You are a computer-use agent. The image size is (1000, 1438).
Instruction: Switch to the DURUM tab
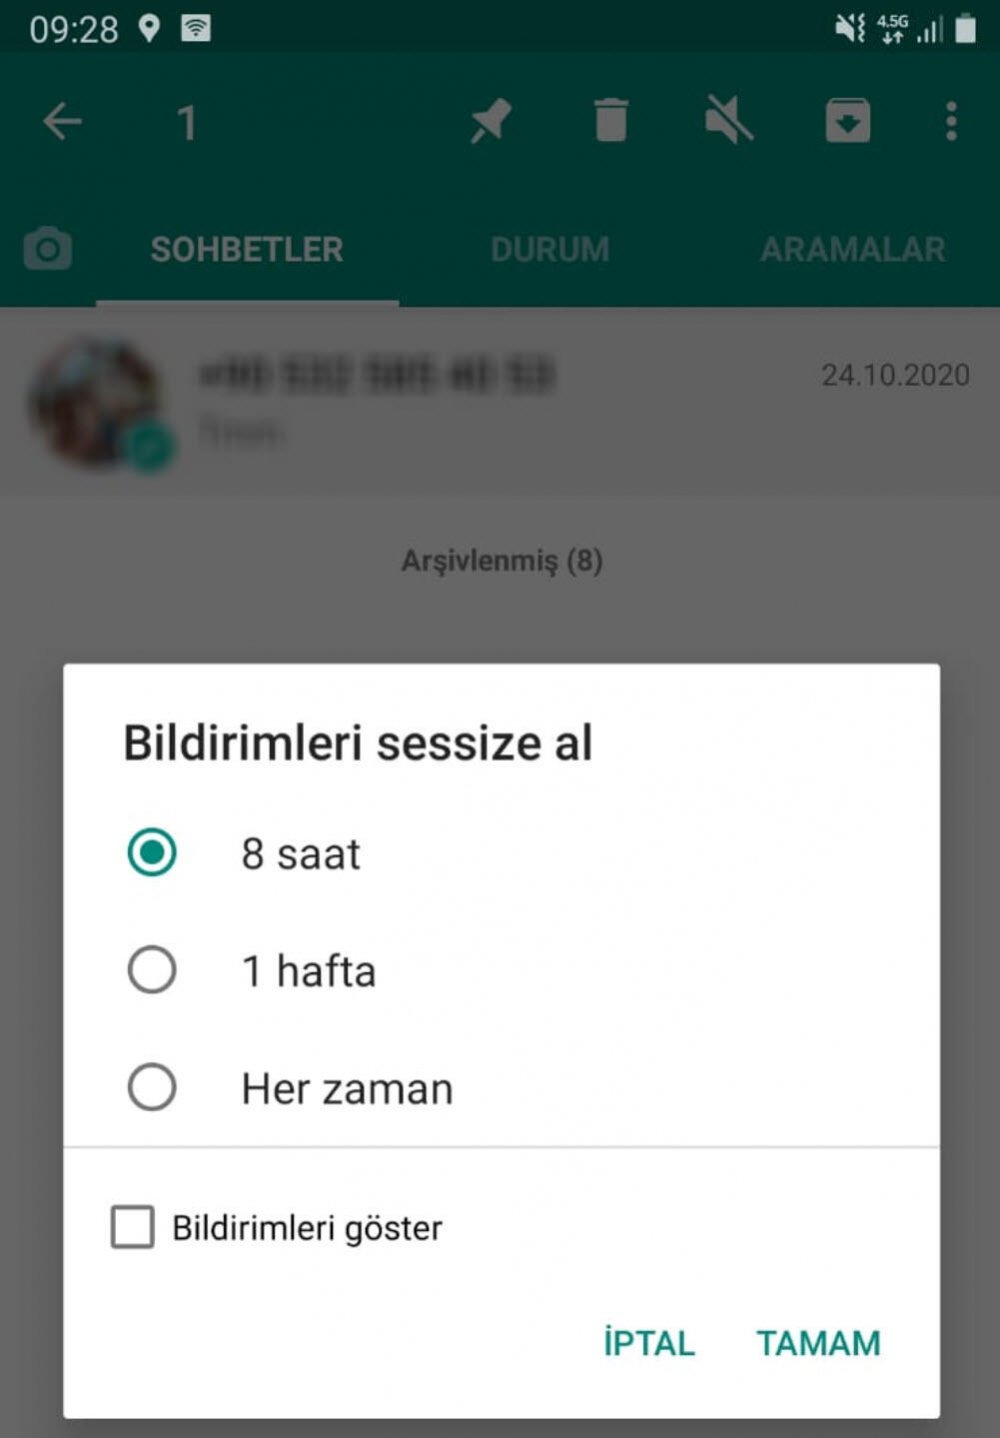[550, 249]
